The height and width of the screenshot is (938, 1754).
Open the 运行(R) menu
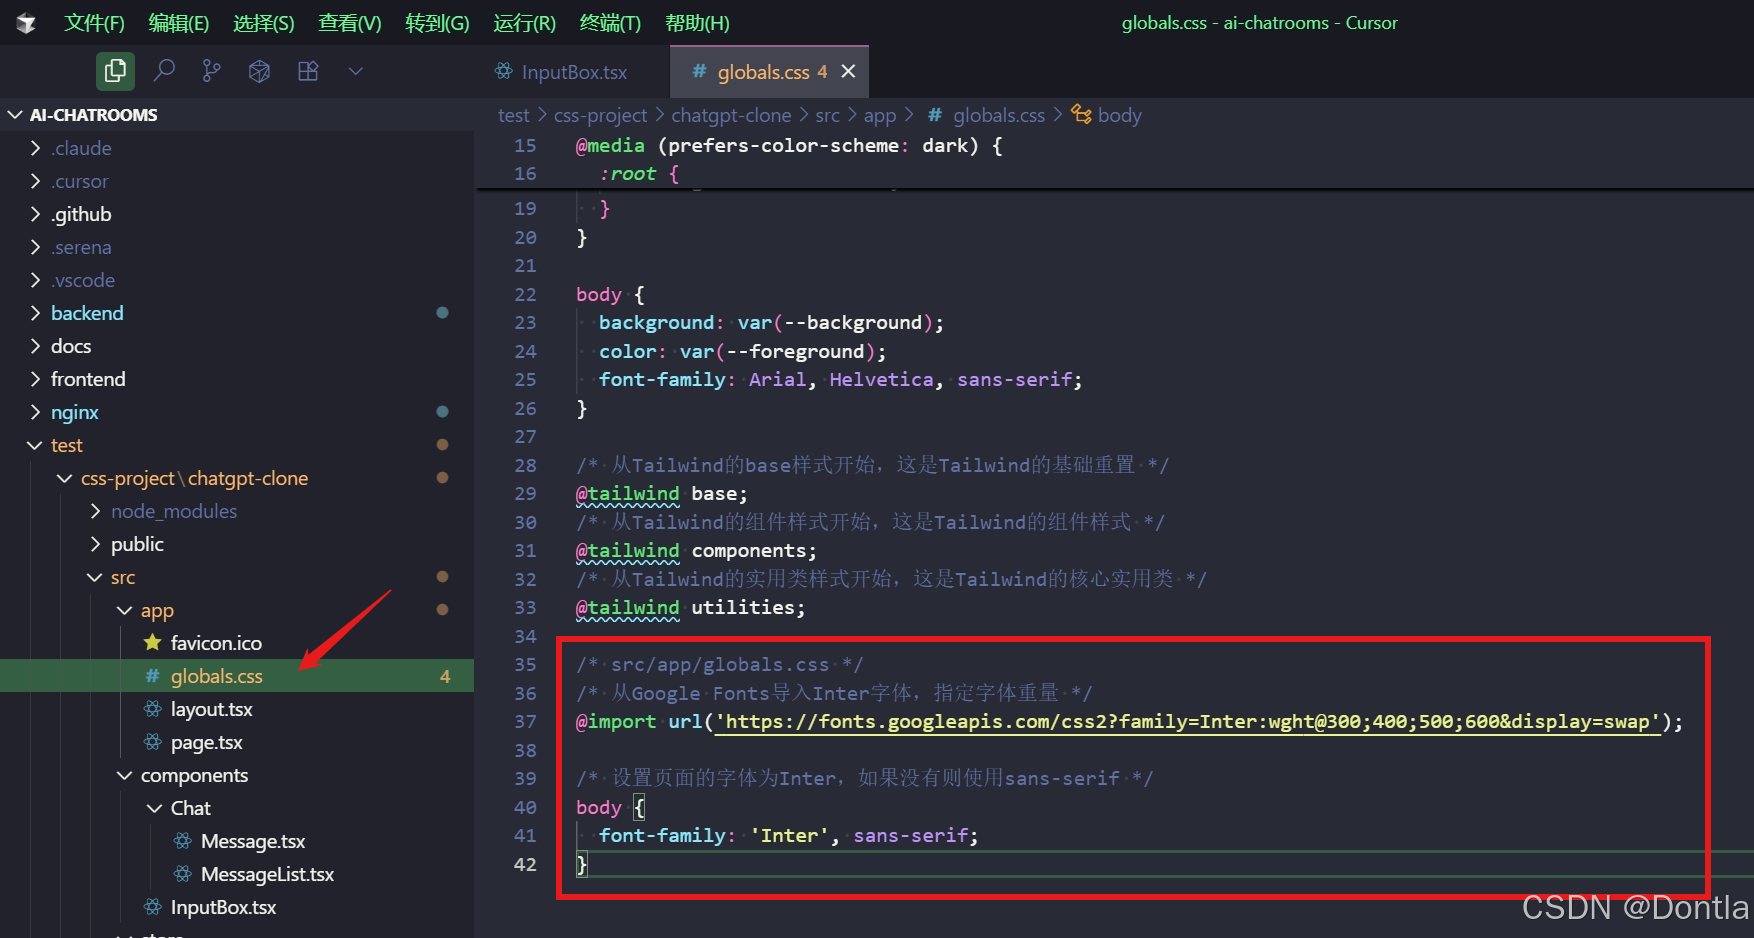click(524, 23)
